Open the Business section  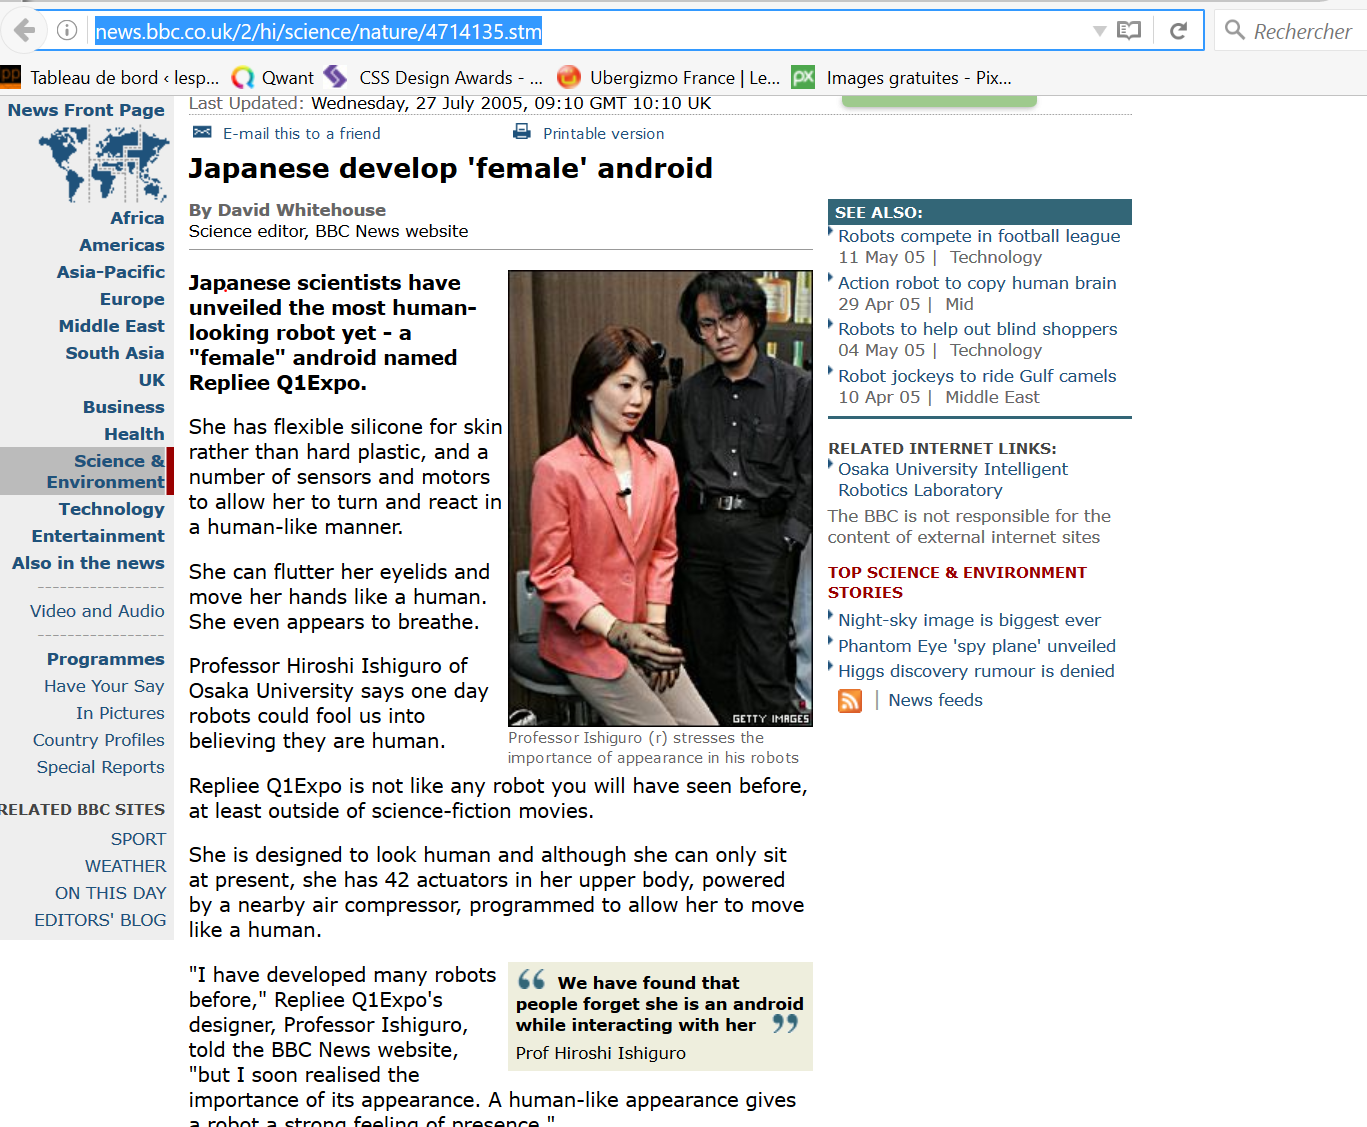coord(124,407)
